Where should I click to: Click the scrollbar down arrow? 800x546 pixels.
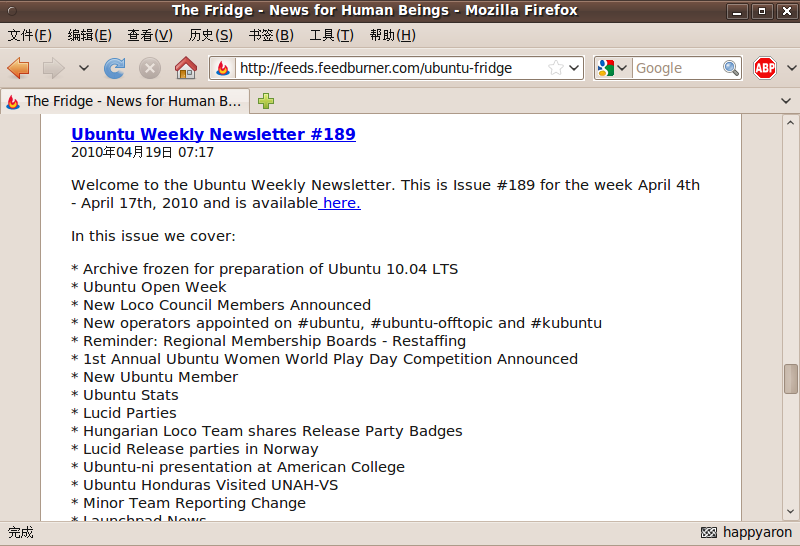790,511
